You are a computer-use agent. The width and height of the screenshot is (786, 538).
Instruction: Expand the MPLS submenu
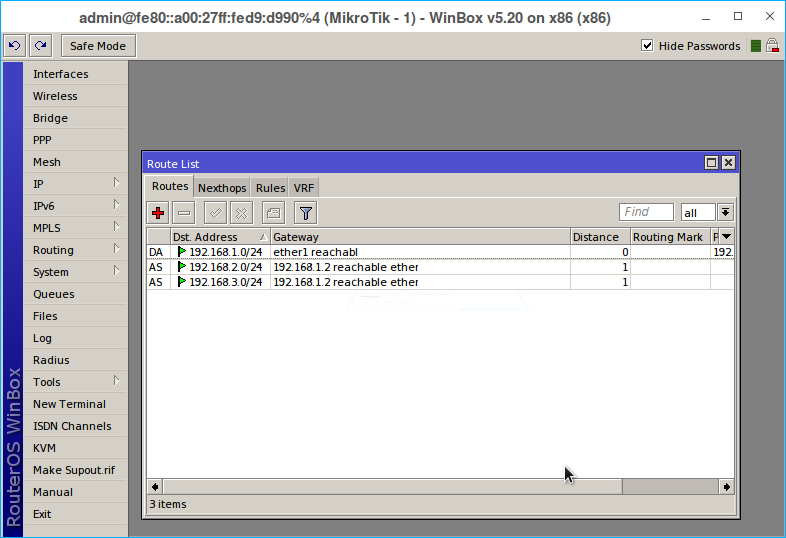pos(76,228)
